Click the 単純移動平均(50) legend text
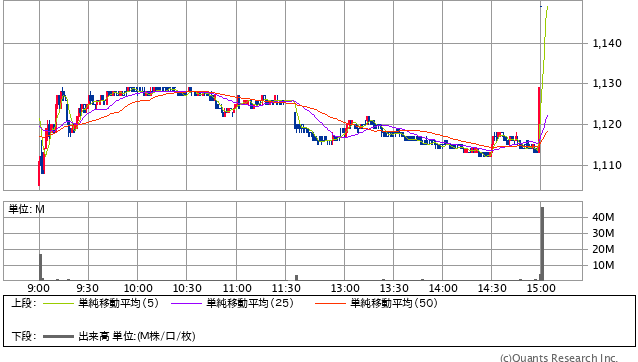The height and width of the screenshot is (362, 638). point(394,303)
